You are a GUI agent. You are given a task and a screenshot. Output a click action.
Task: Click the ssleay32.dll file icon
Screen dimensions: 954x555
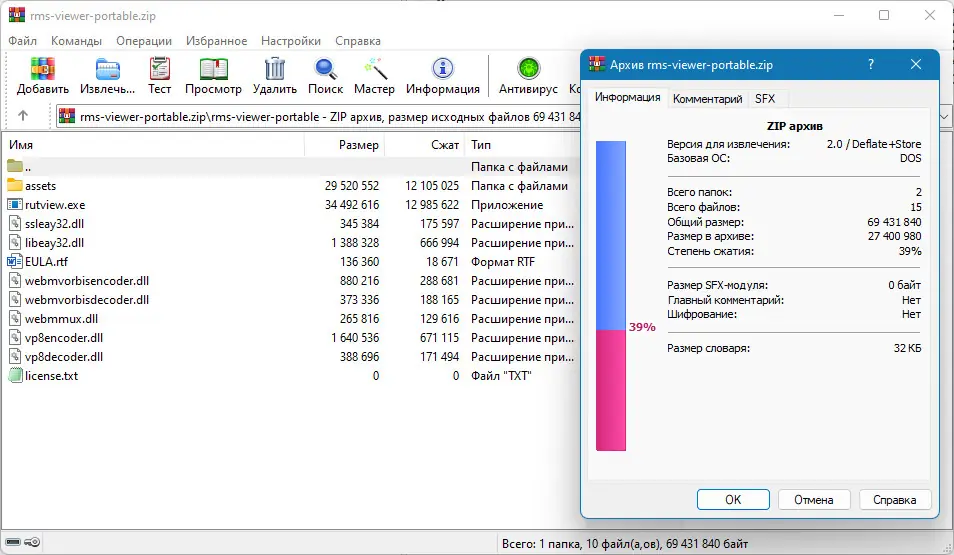[15, 223]
